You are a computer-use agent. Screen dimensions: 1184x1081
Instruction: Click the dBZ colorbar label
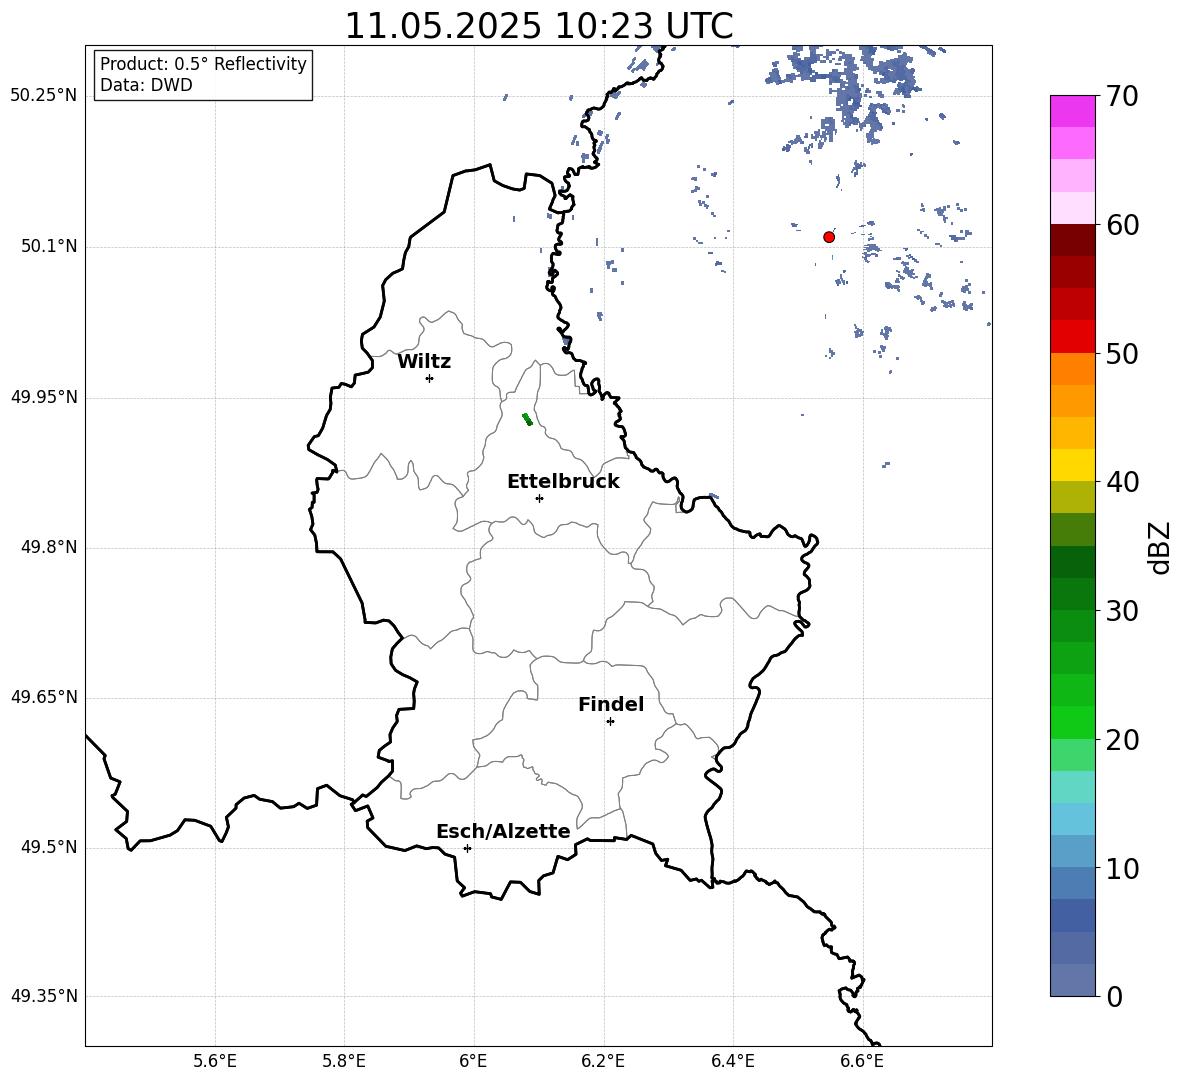(1158, 548)
